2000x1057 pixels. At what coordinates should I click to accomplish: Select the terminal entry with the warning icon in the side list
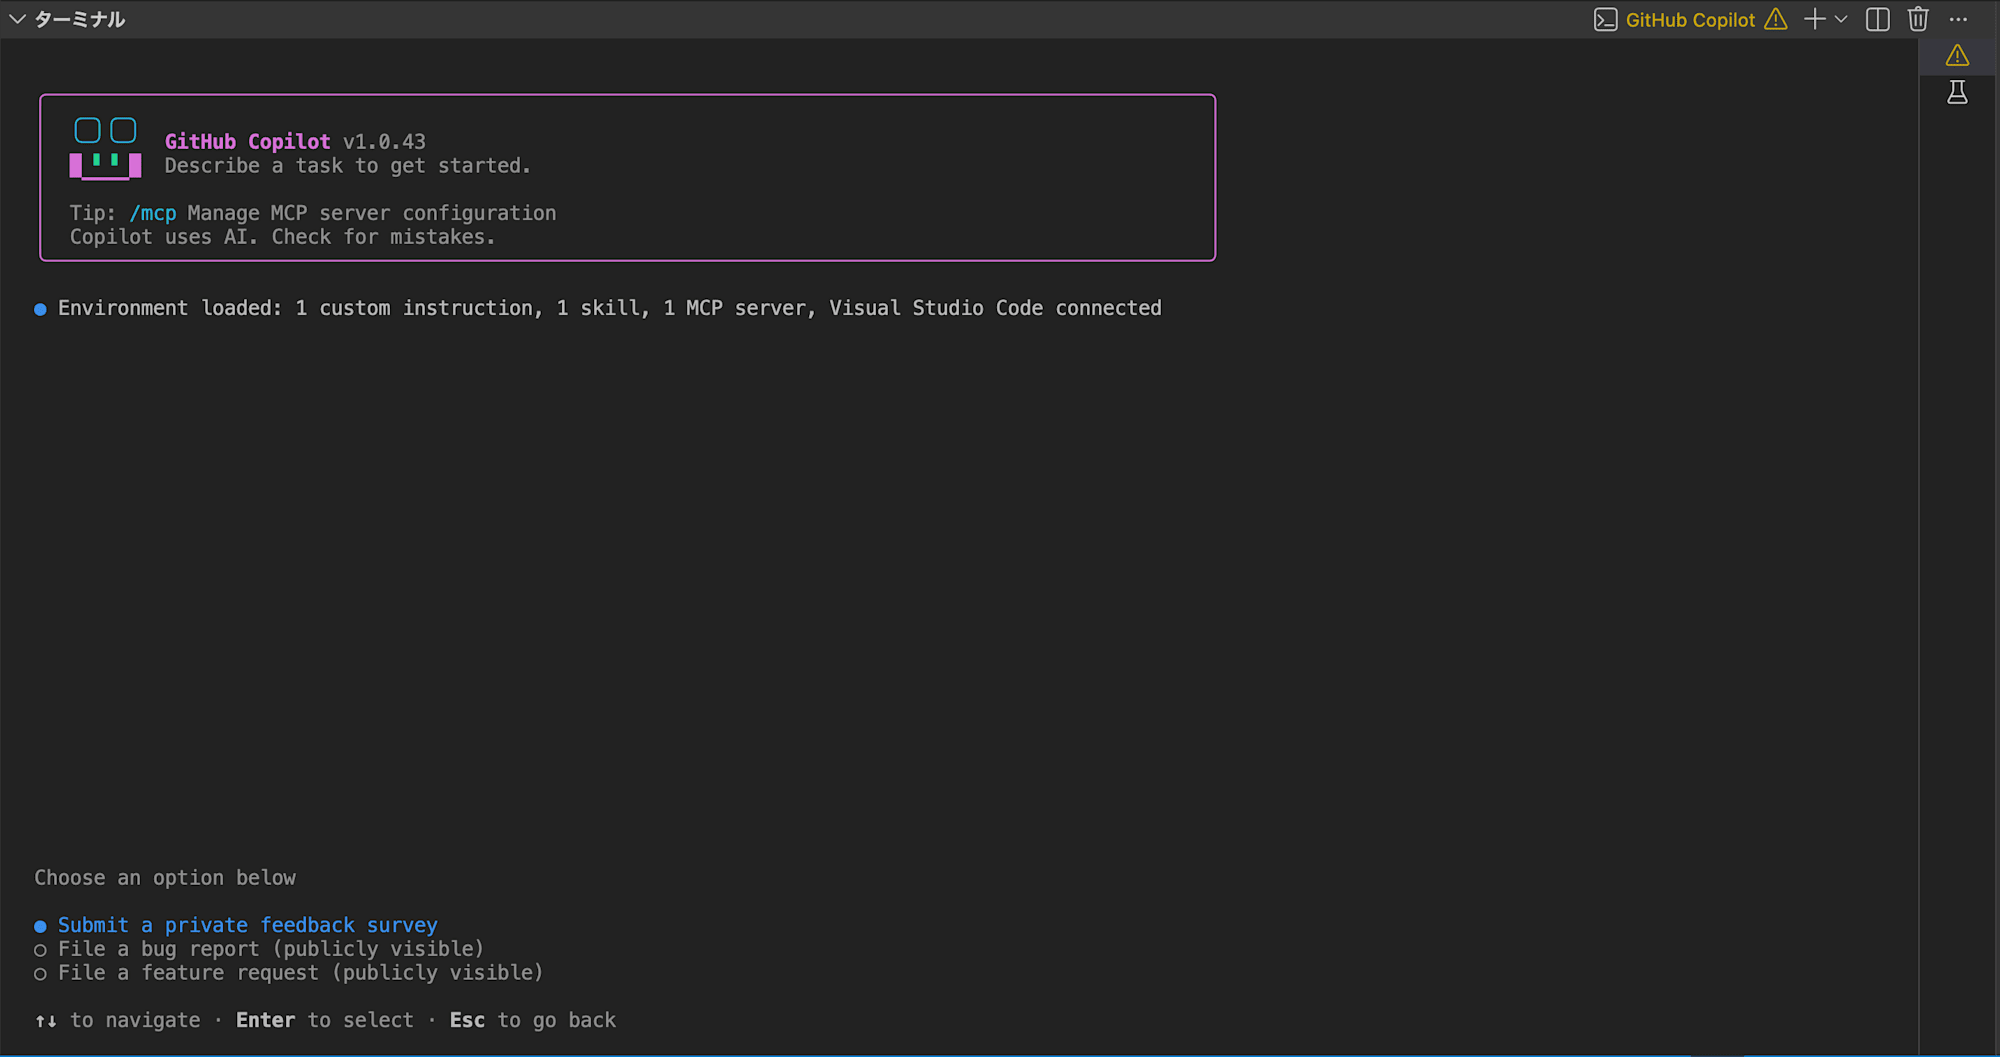[1958, 56]
